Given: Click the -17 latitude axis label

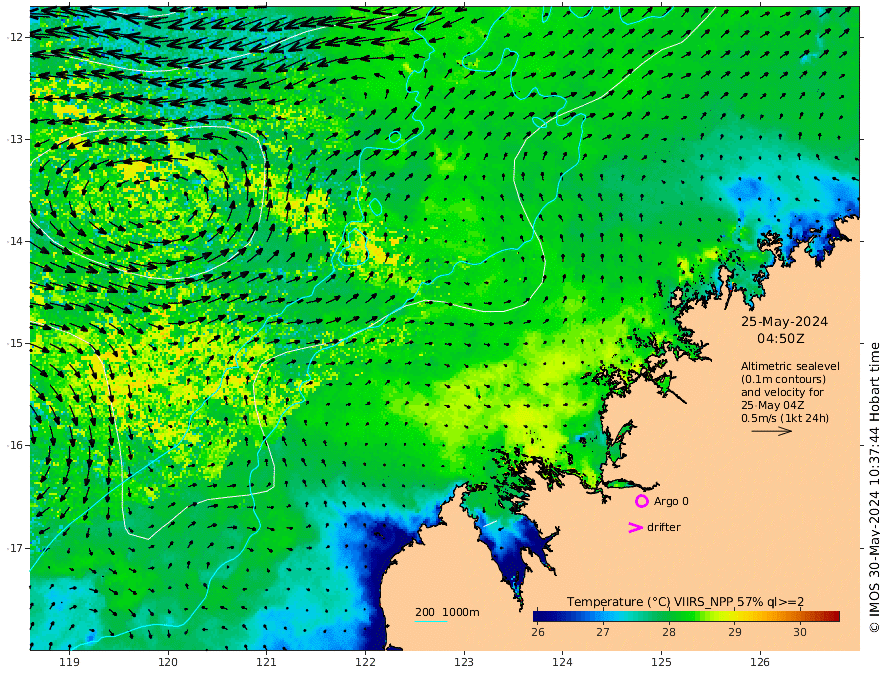Looking at the screenshot, I should pyautogui.click(x=15, y=548).
